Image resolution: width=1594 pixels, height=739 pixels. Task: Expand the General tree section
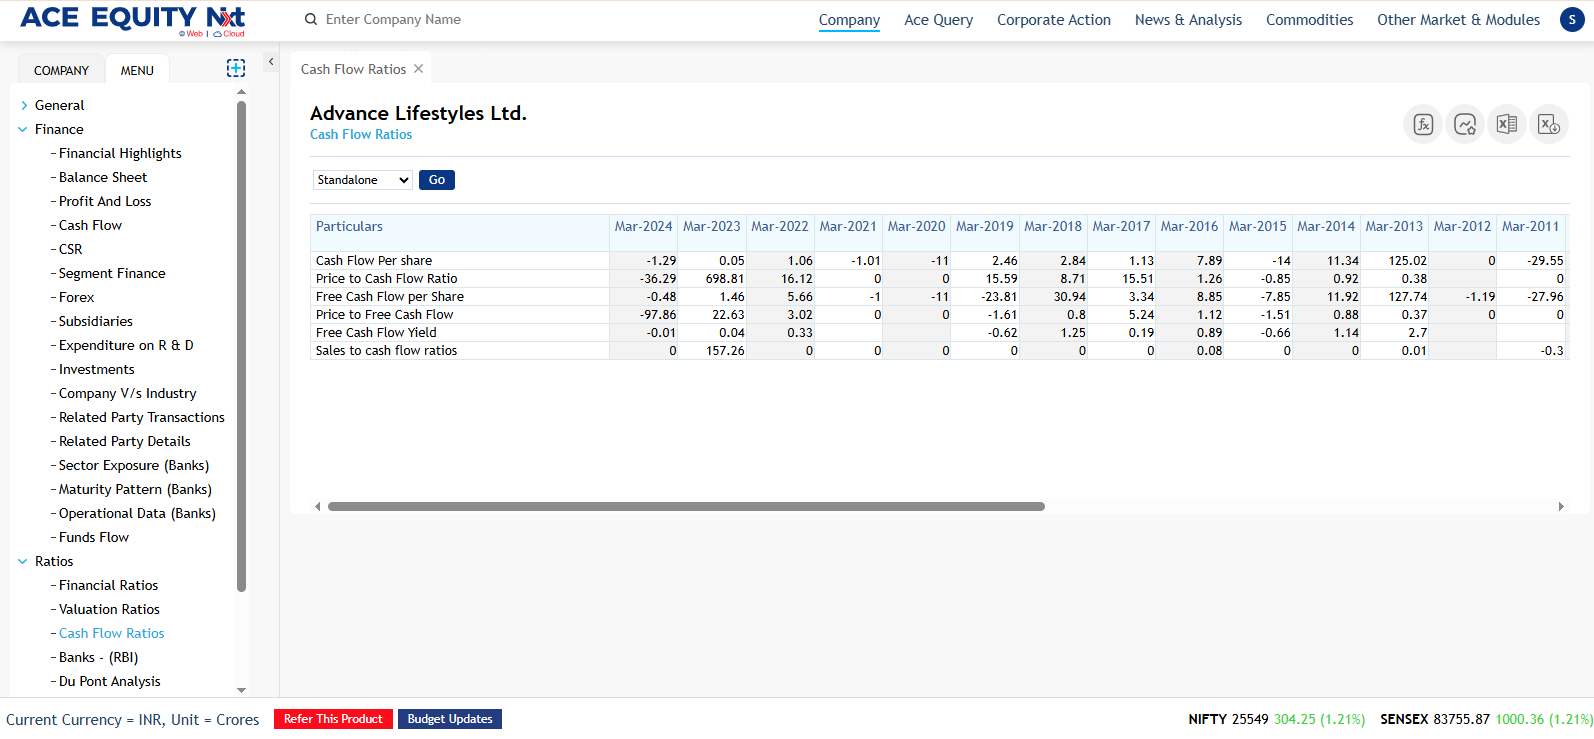coord(24,105)
